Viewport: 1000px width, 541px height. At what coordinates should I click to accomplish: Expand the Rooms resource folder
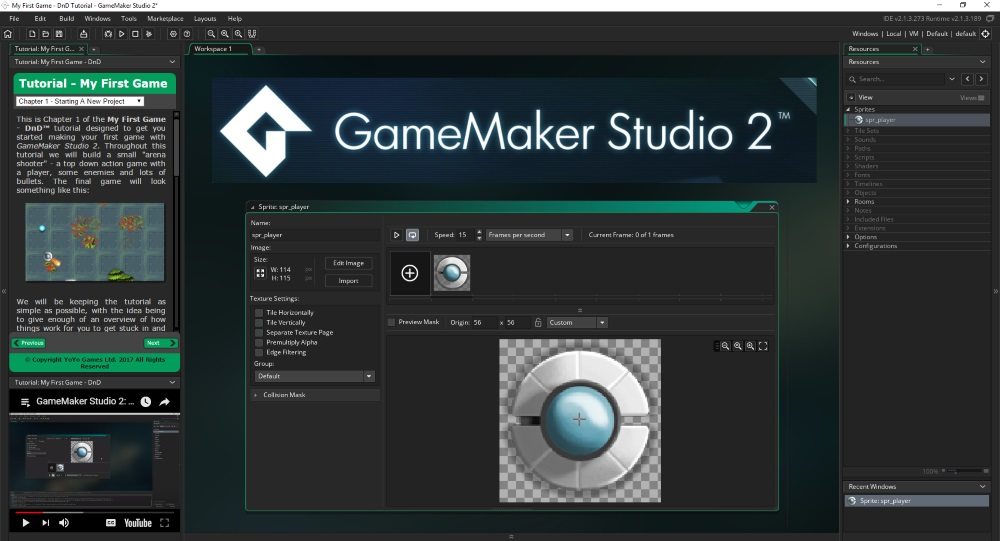click(848, 202)
